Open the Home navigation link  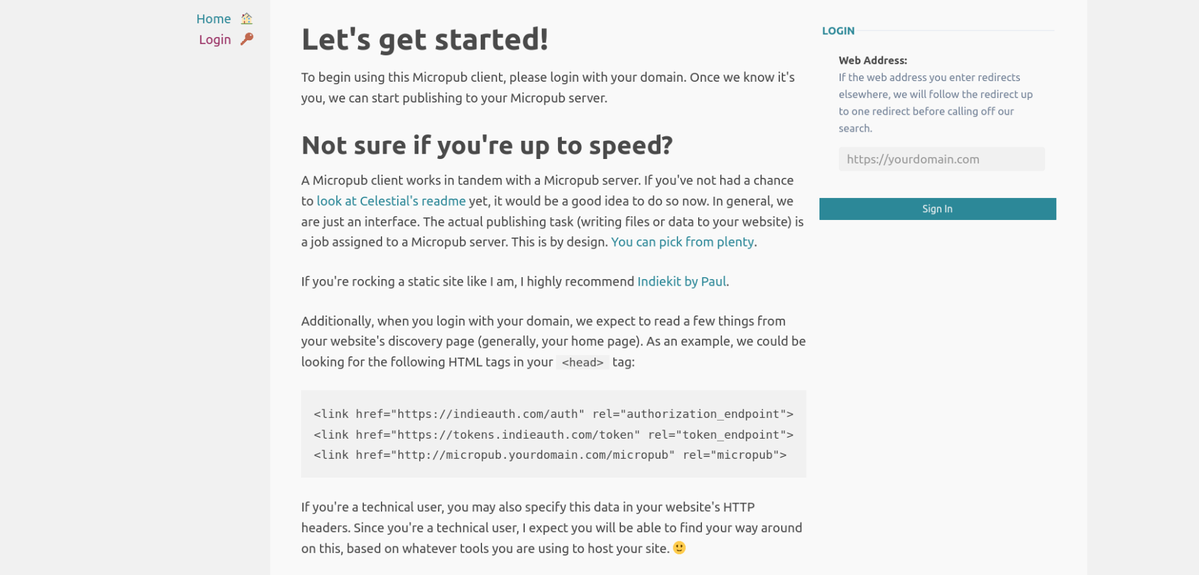tap(213, 19)
